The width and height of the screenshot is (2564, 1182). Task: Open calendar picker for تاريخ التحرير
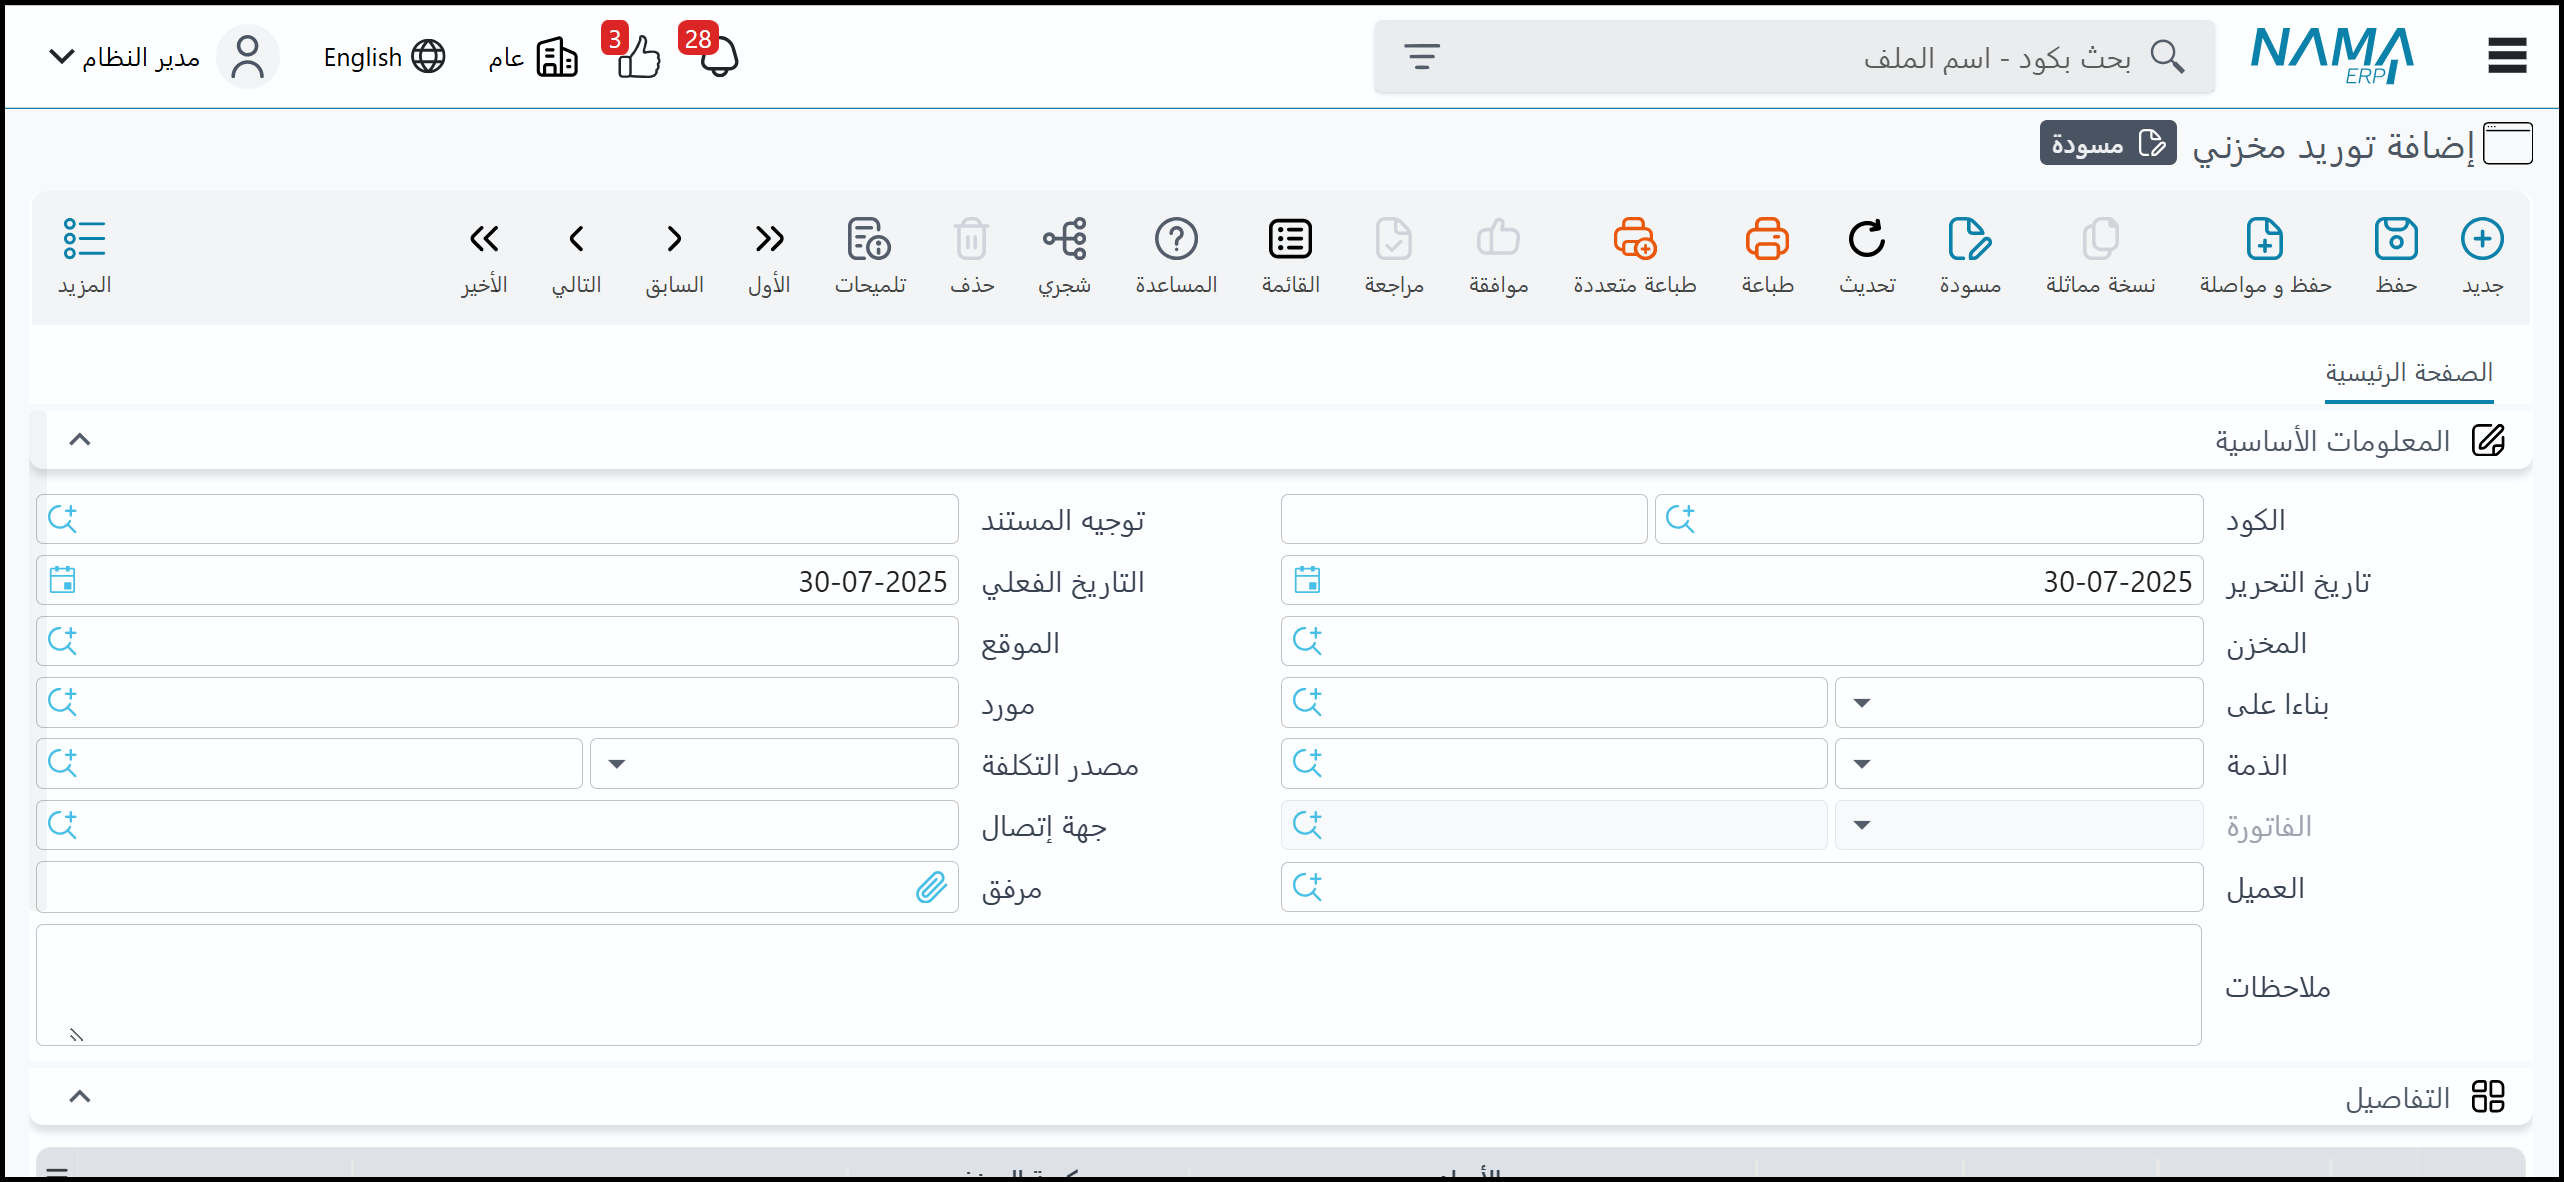(x=1307, y=580)
